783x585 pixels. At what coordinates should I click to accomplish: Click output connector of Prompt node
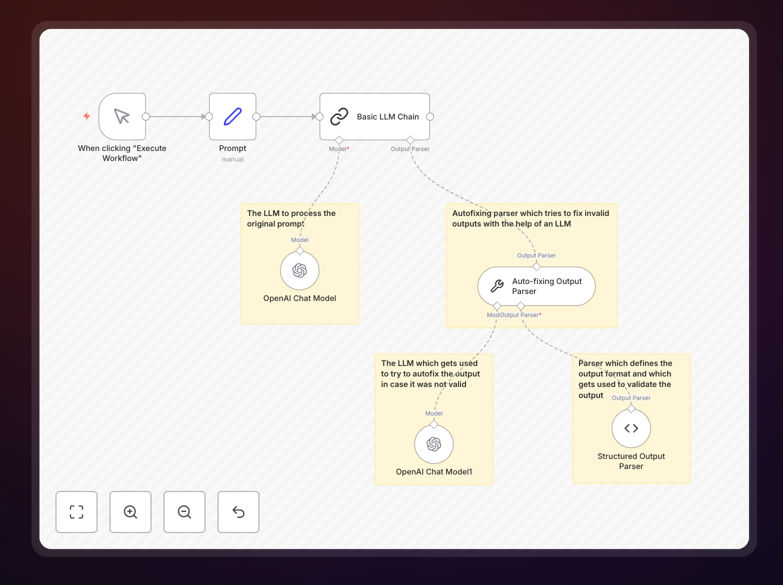256,116
